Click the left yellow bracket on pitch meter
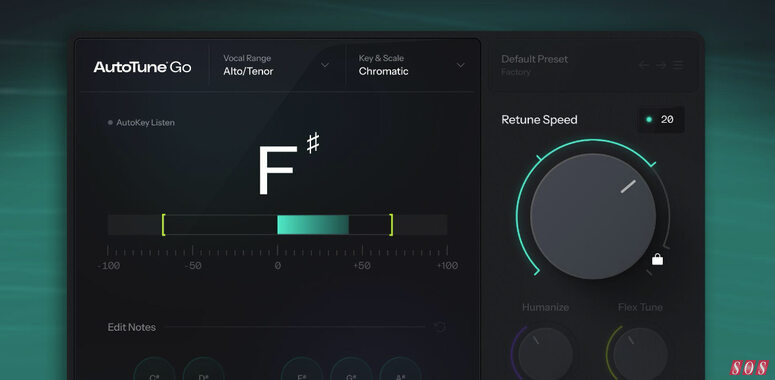775x380 pixels. [x=164, y=225]
